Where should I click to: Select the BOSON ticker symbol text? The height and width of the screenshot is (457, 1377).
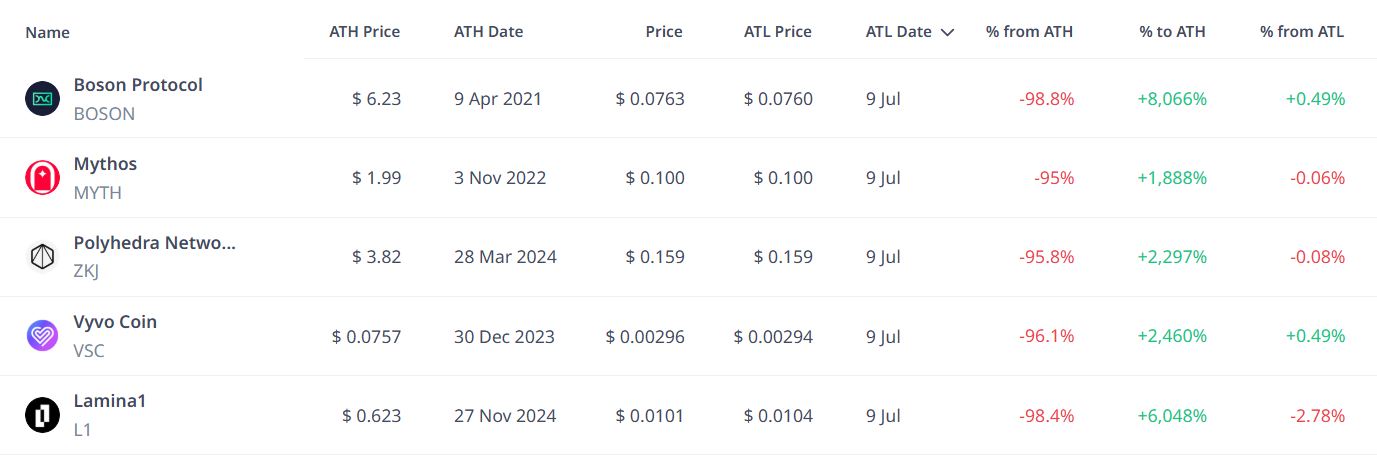tap(104, 114)
